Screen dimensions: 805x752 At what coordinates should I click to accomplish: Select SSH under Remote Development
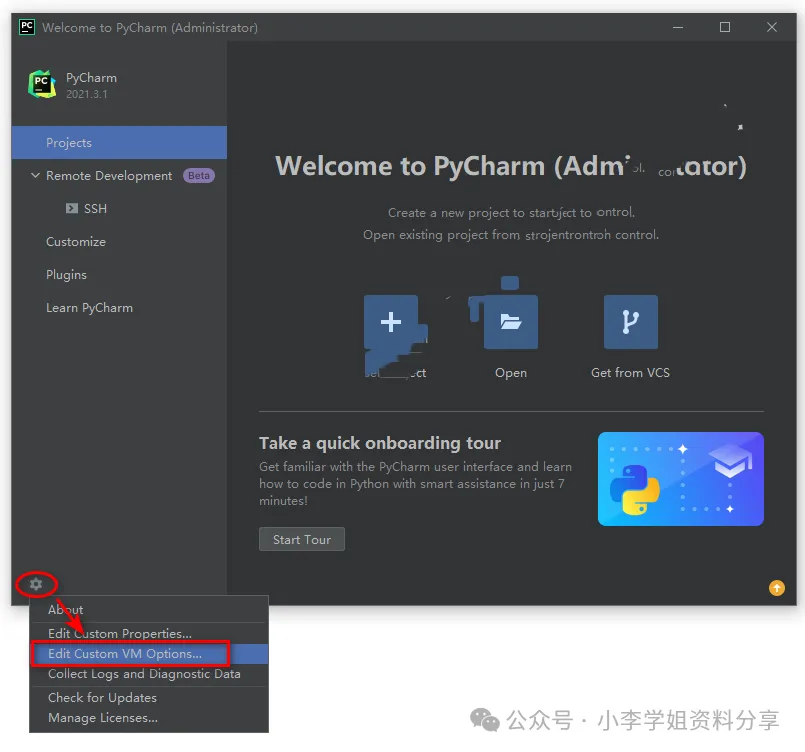point(95,208)
